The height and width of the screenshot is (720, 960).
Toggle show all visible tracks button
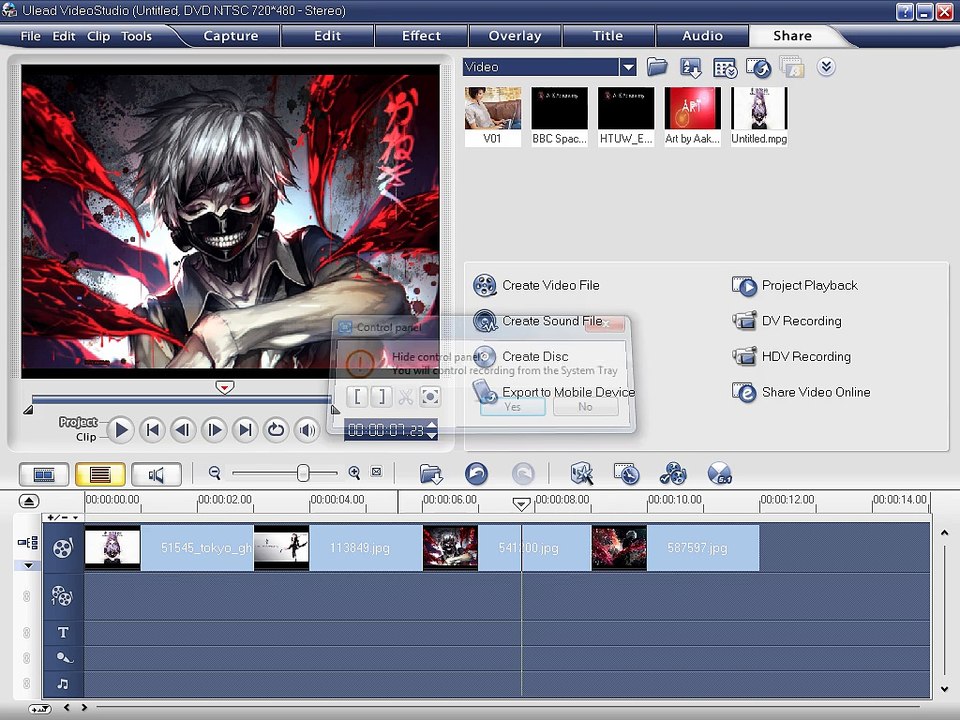(28, 501)
